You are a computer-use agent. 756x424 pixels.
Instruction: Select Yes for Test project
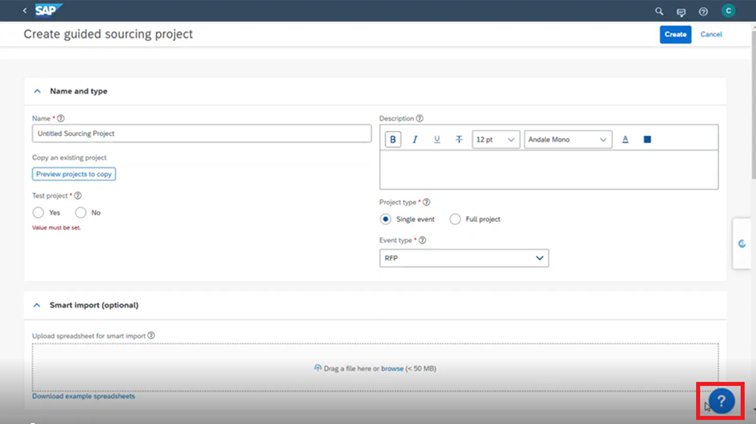click(x=38, y=213)
